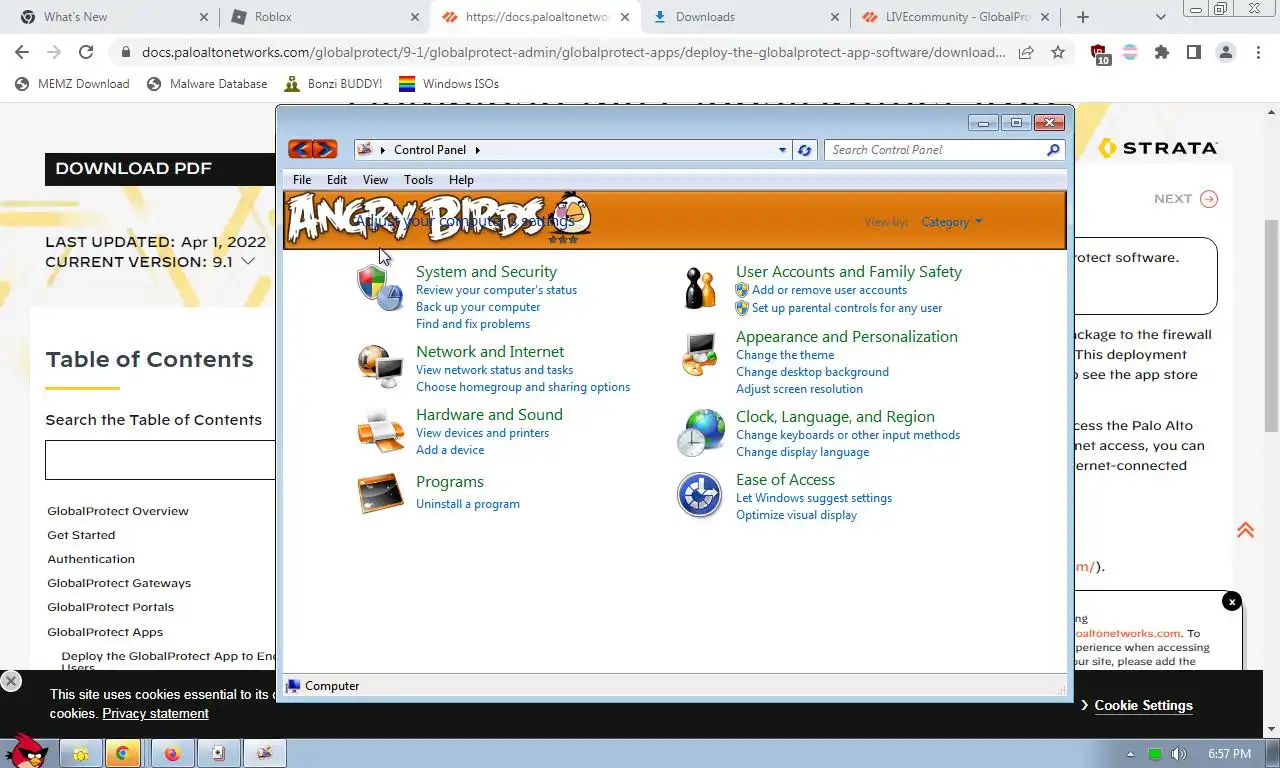Click the orange scroll-to-top arrow

[x=1245, y=530]
